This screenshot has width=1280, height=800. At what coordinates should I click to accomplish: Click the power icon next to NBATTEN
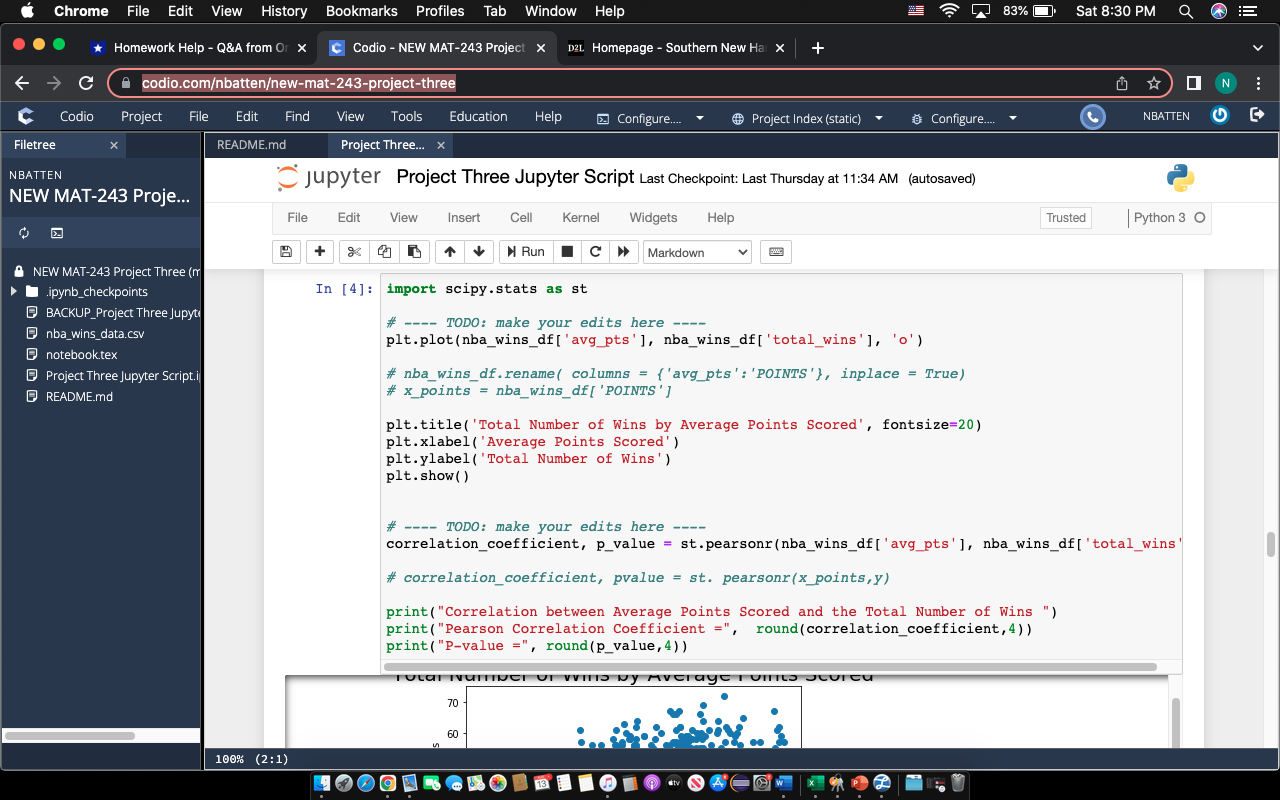[1219, 116]
